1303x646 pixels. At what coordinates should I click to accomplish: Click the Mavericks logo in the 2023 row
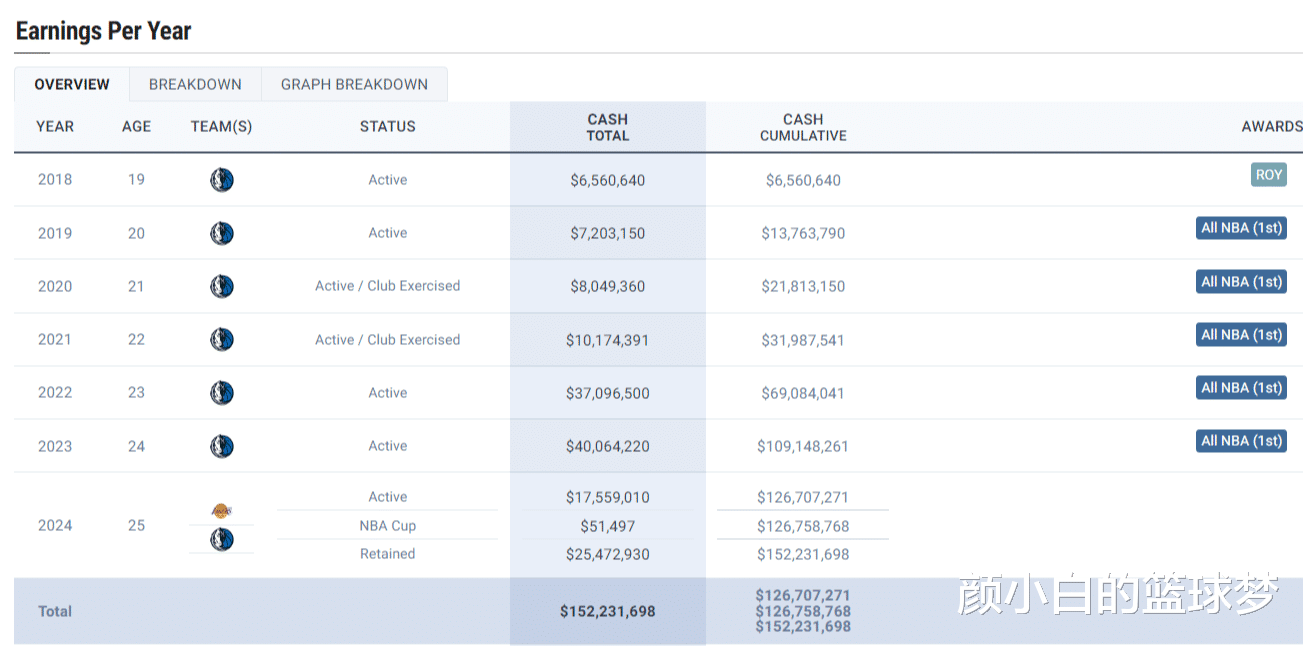point(222,446)
